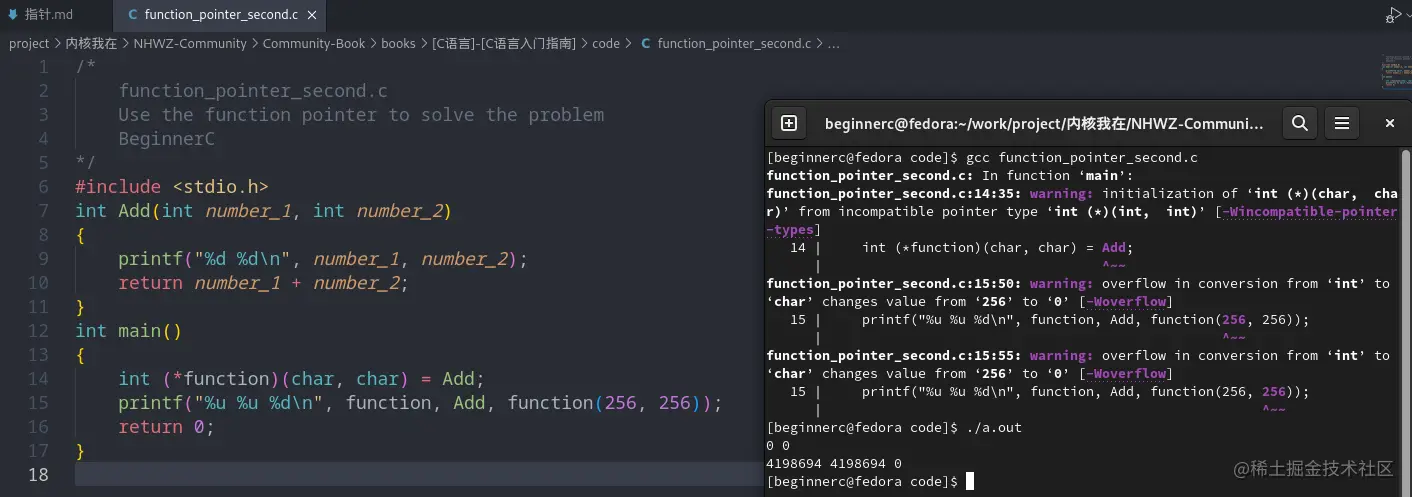Click 'function_pointer_second.c:14:35:' in the terminal
The image size is (1412, 497).
[894, 194]
